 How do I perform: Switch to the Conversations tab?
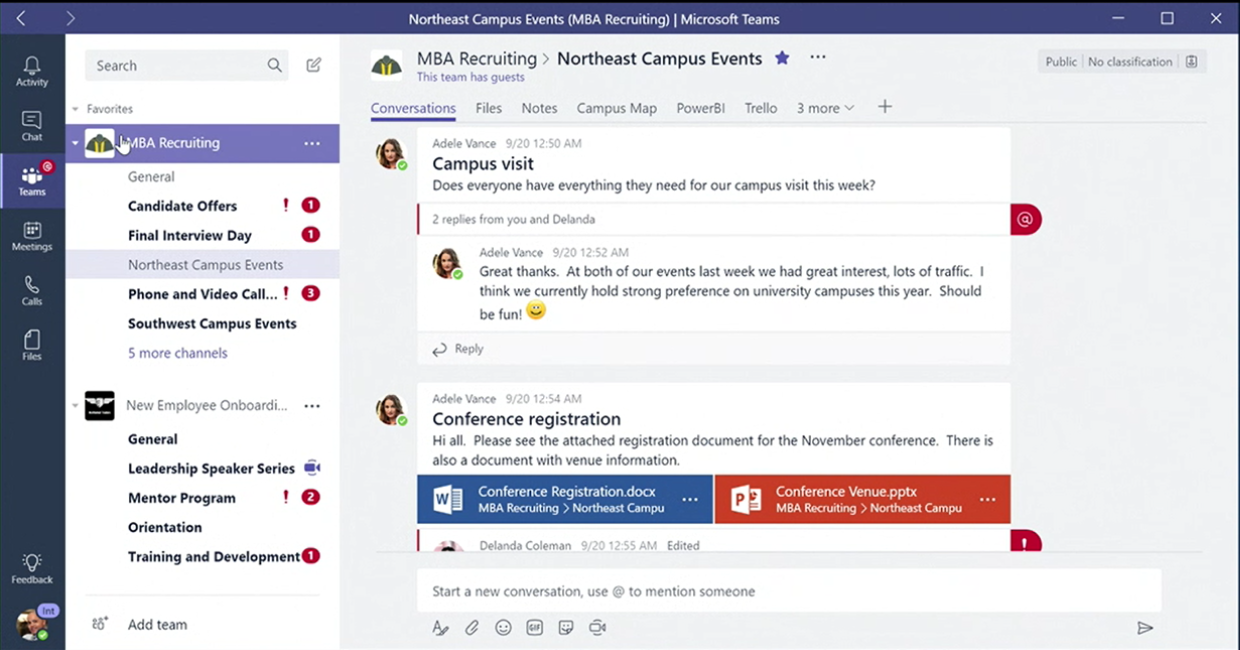[x=413, y=108]
